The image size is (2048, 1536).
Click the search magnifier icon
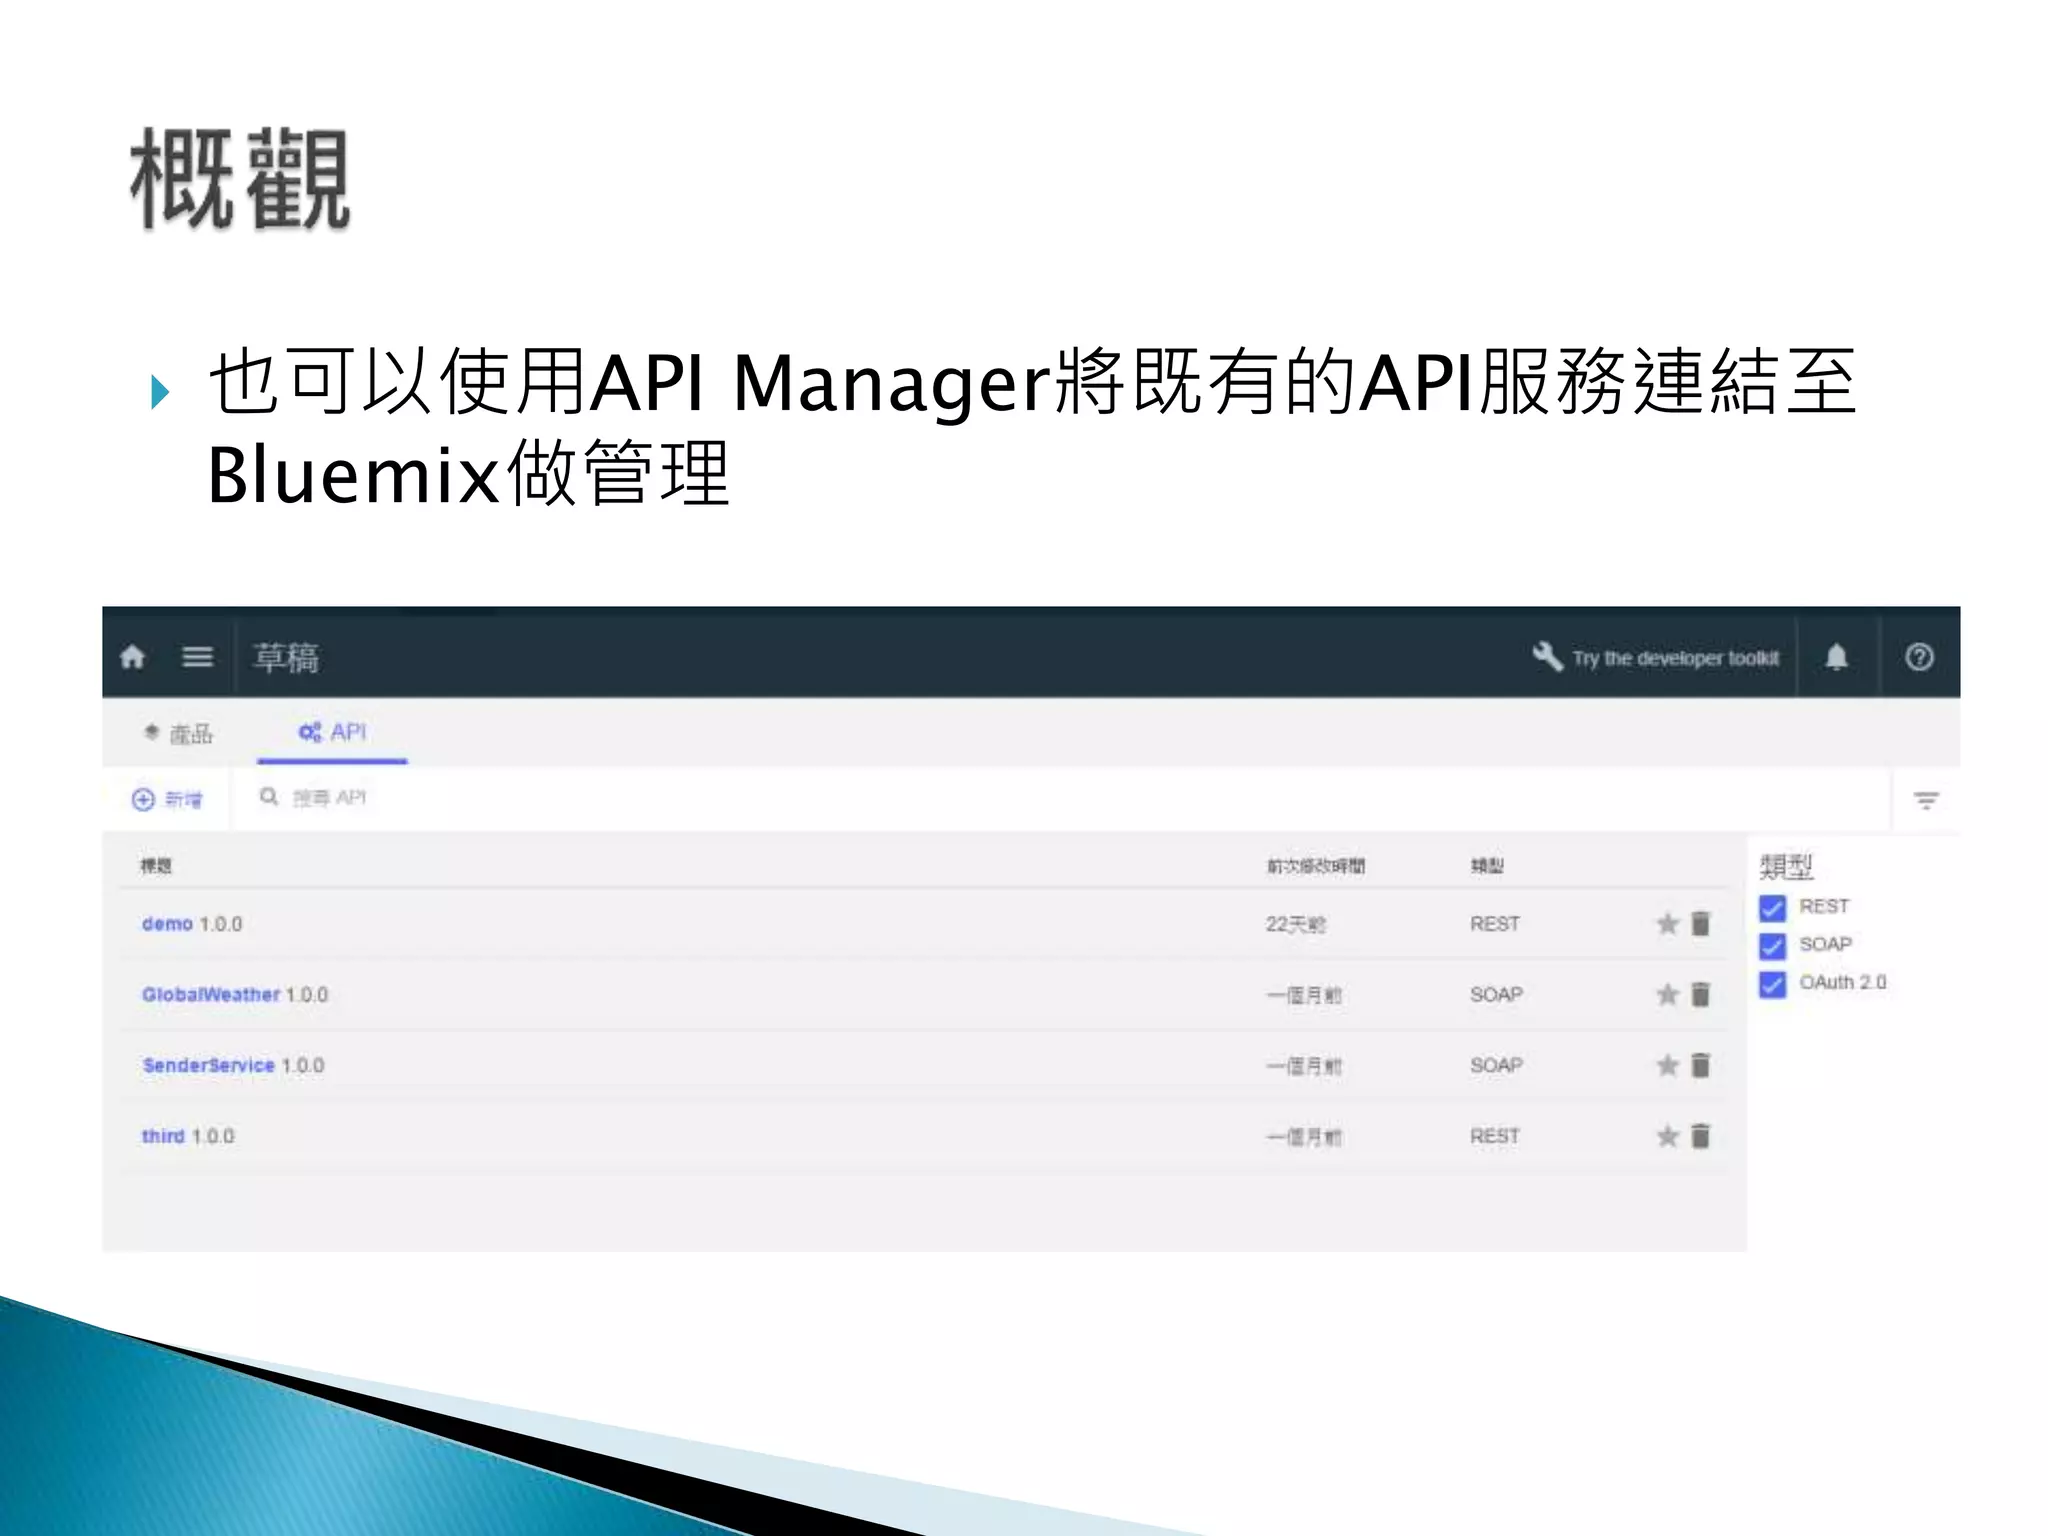[x=268, y=797]
